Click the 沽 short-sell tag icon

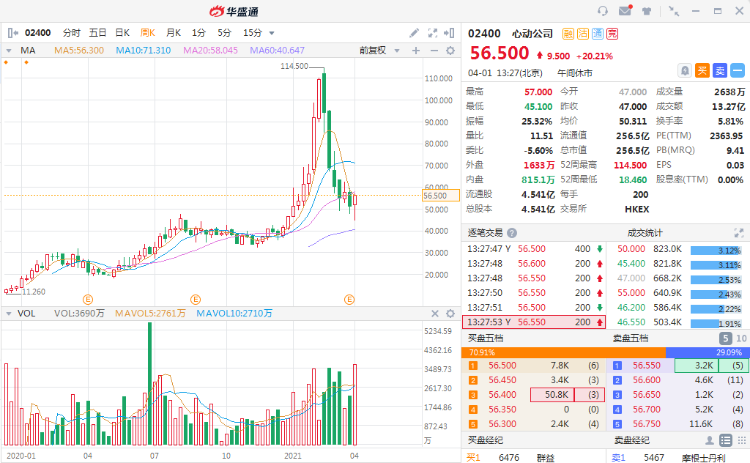click(x=583, y=33)
